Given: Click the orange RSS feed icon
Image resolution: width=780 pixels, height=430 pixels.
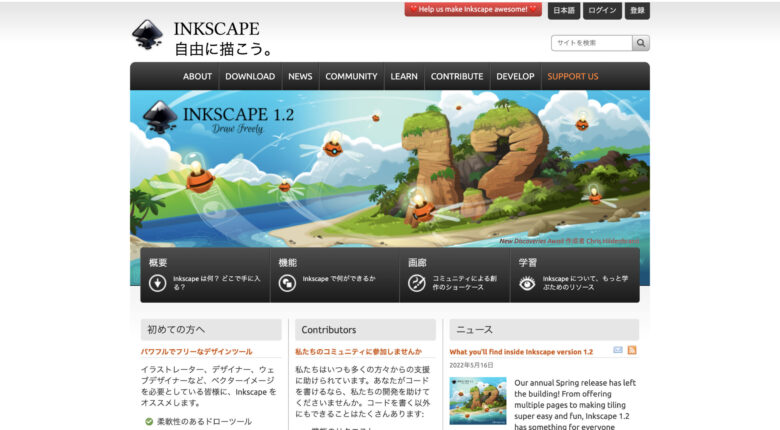Looking at the screenshot, I should pos(632,350).
